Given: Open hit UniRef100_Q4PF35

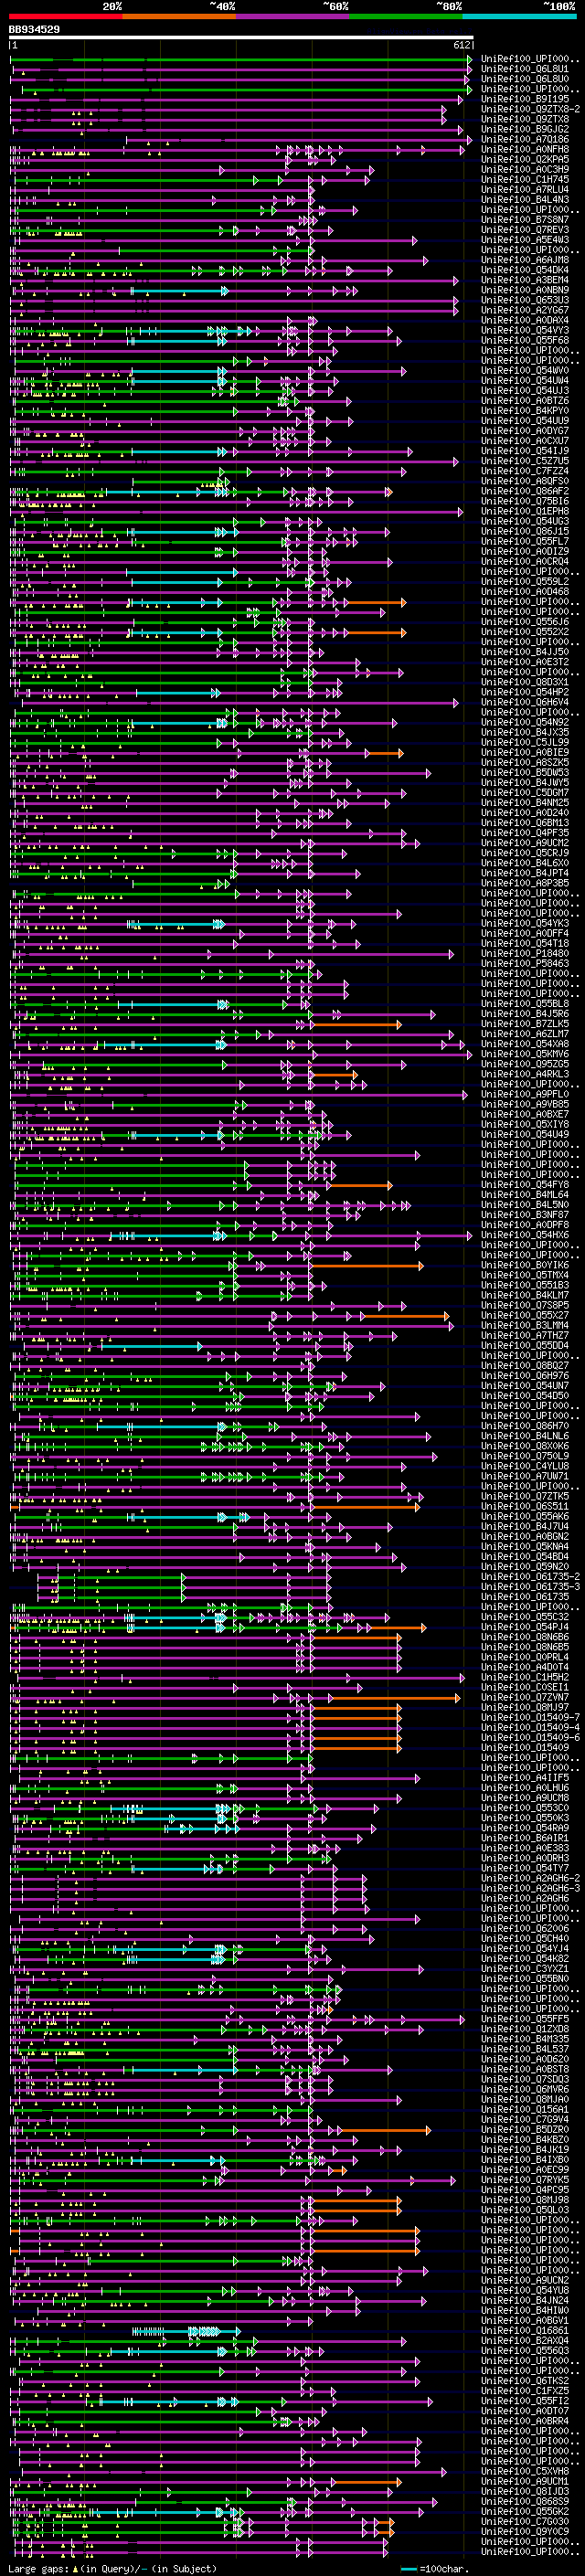Looking at the screenshot, I should click(525, 833).
